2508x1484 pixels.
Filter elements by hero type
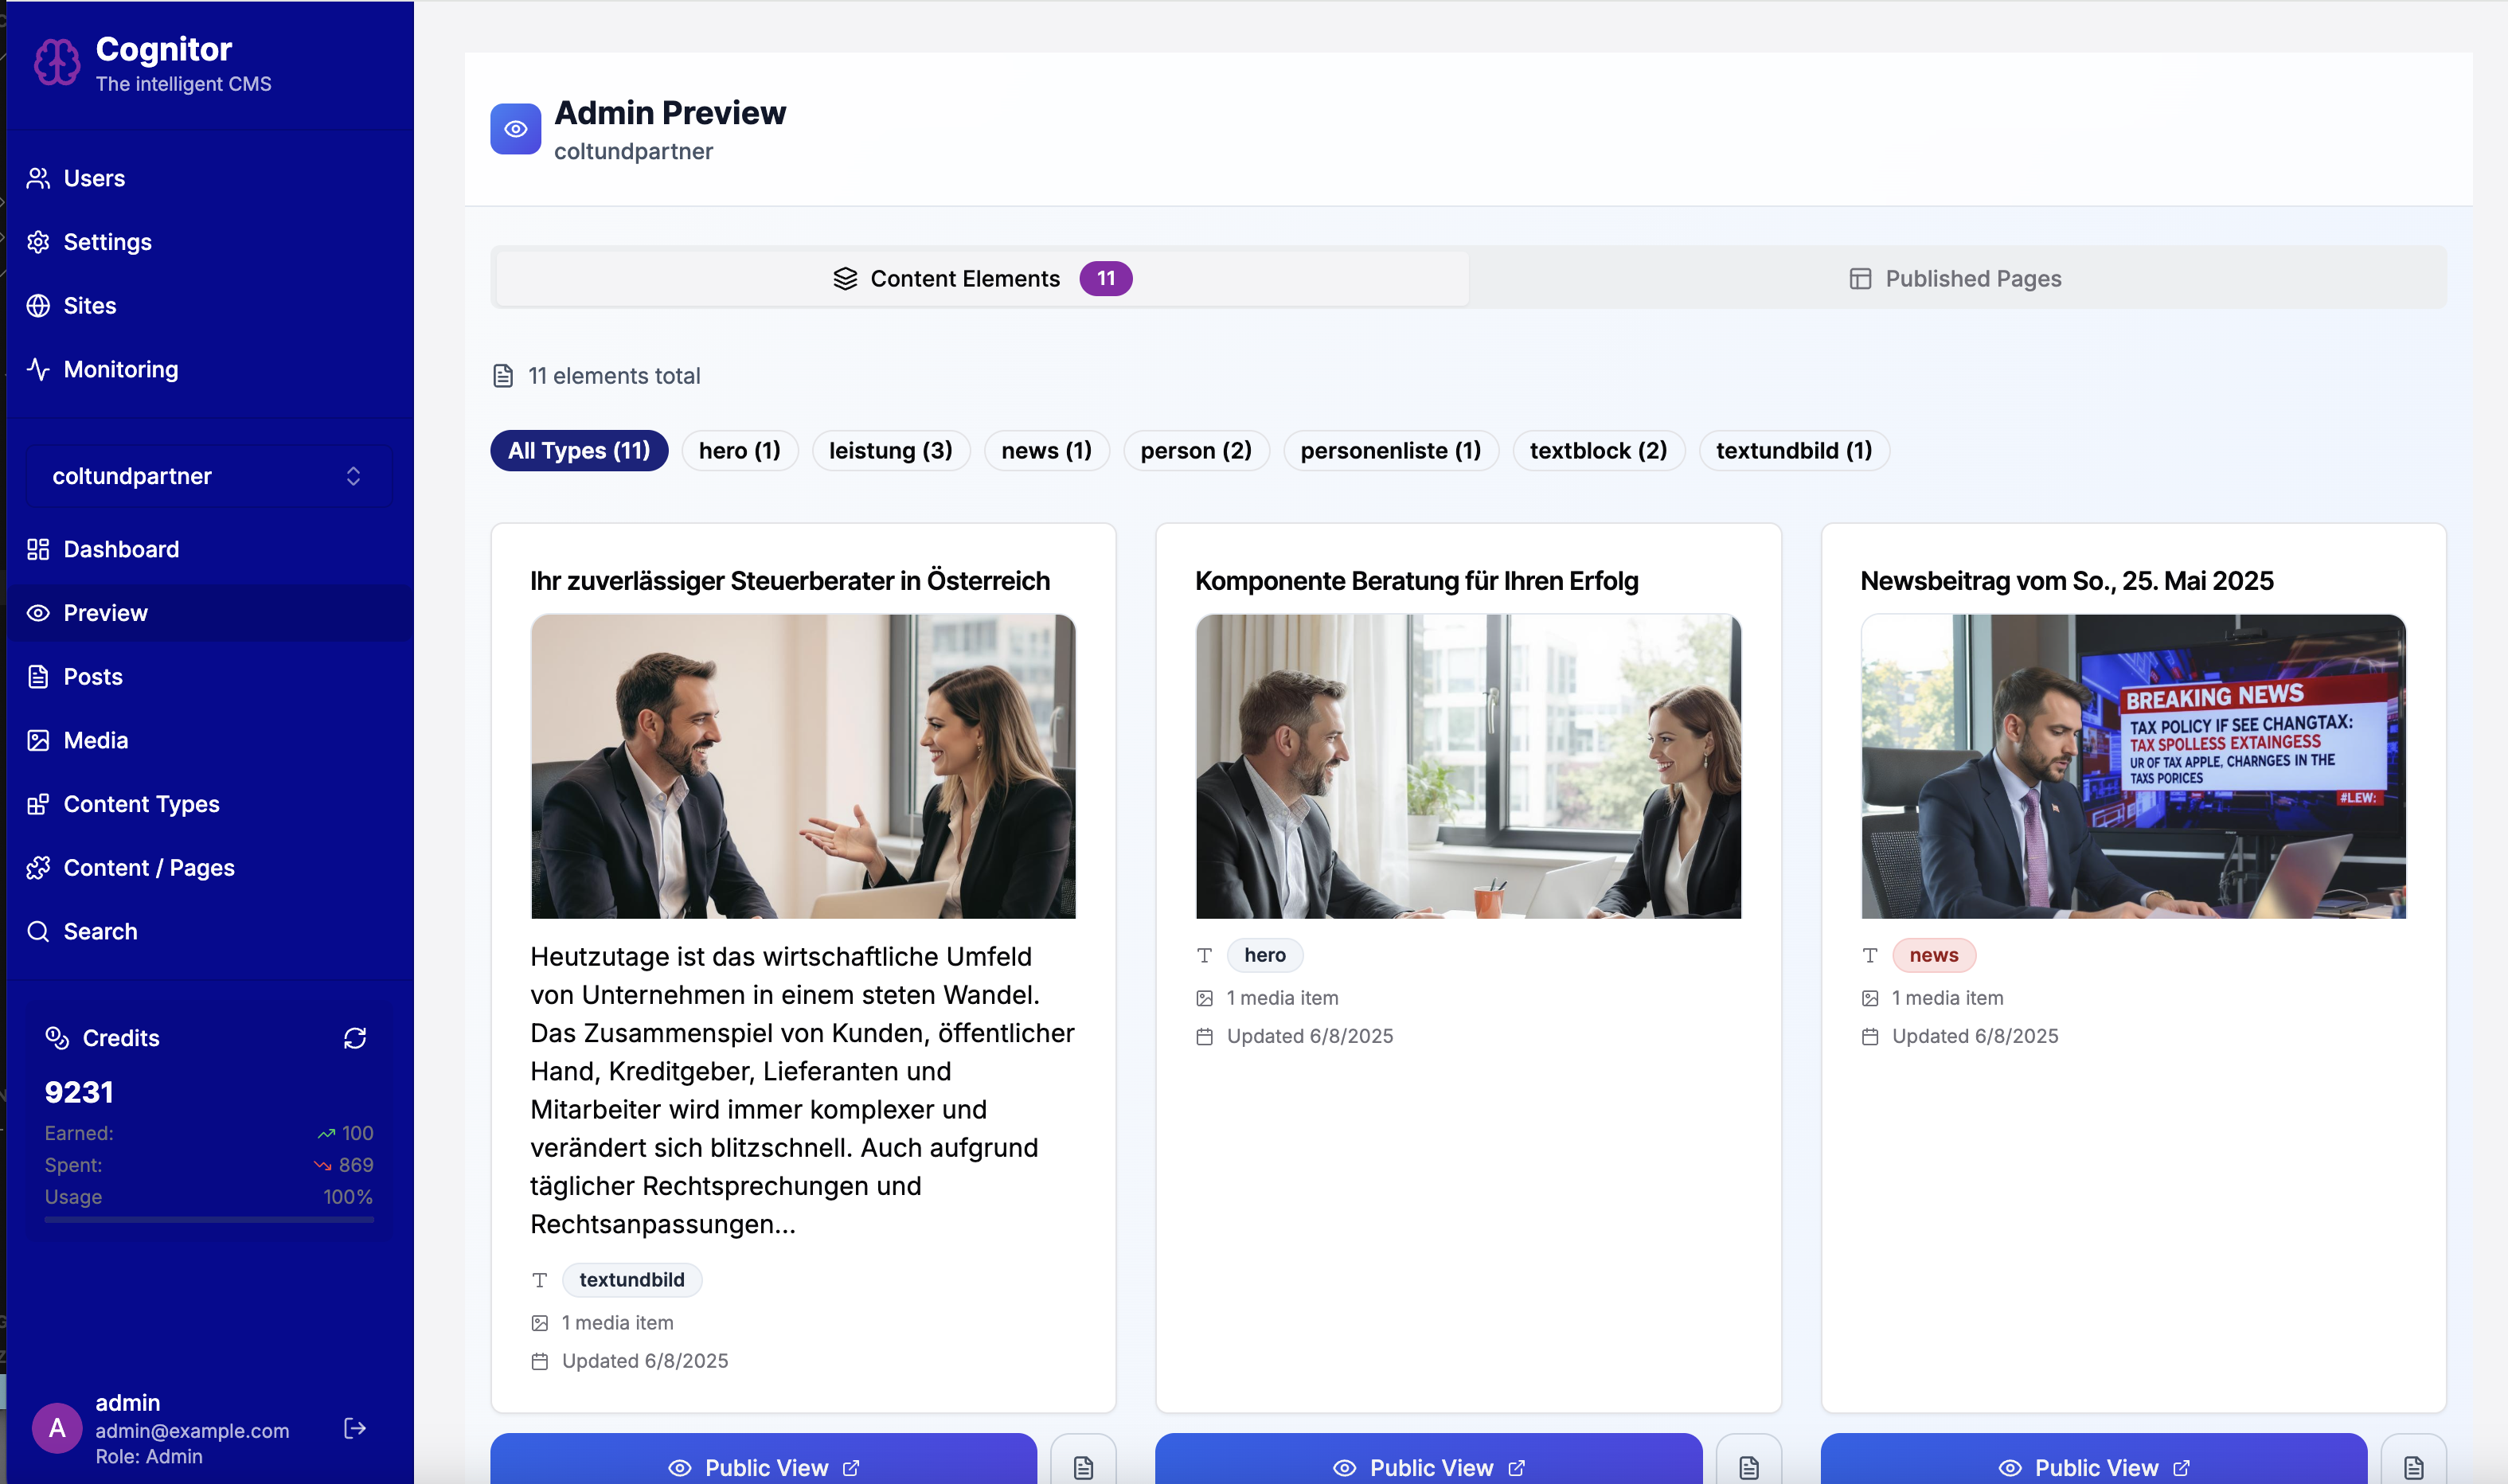click(x=739, y=451)
